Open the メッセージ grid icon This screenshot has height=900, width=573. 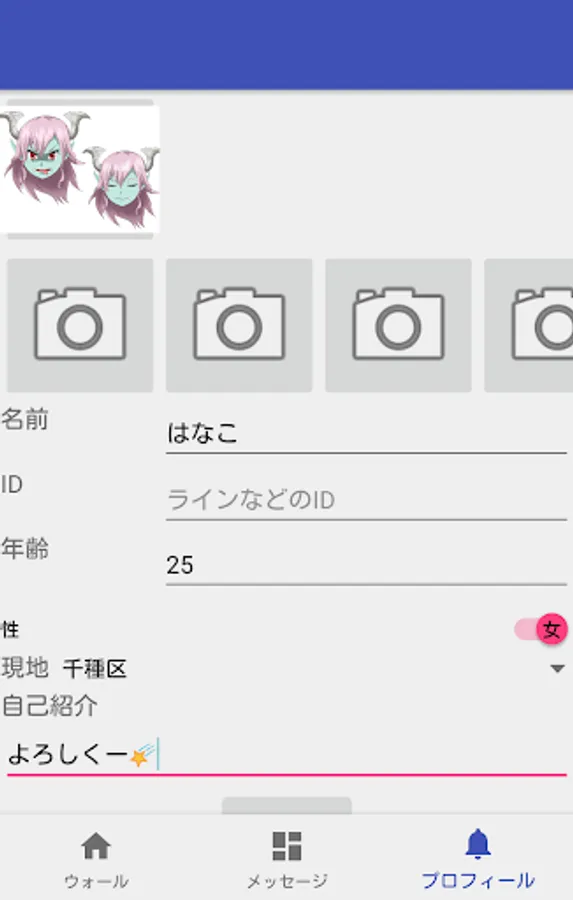[286, 846]
